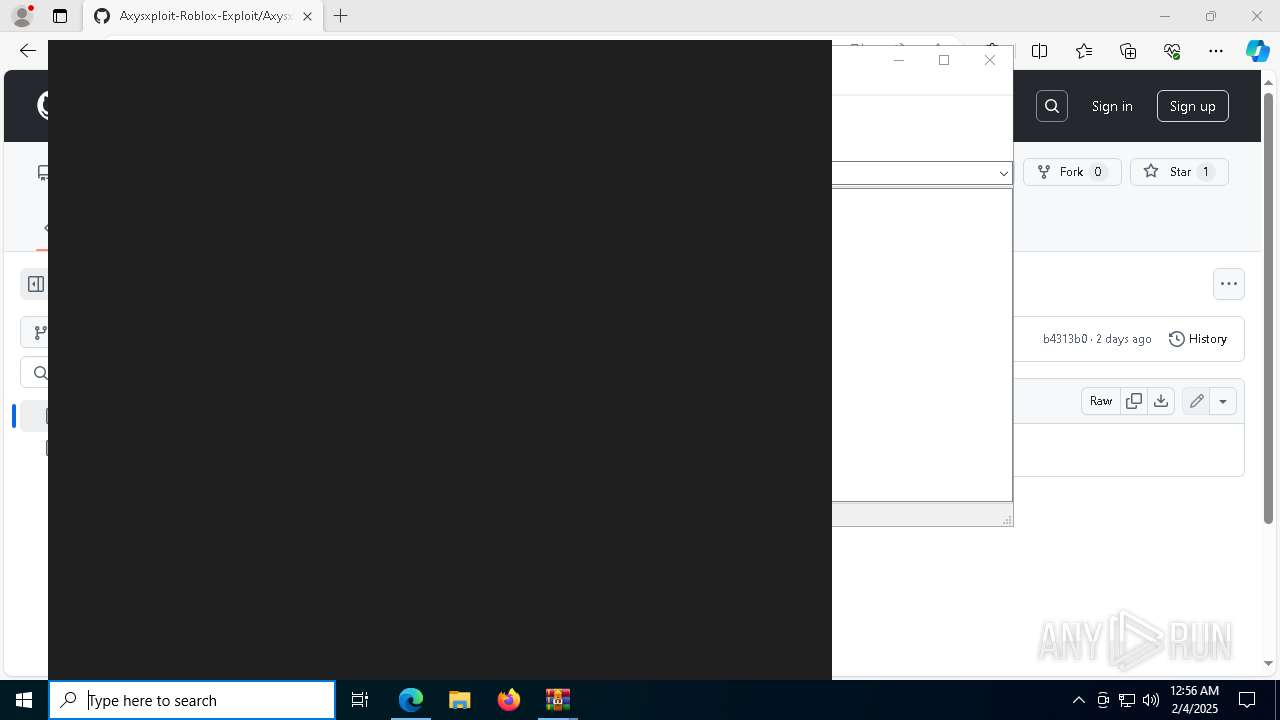Viewport: 1280px width, 720px height.
Task: Click the Sign up button
Action: [1192, 106]
